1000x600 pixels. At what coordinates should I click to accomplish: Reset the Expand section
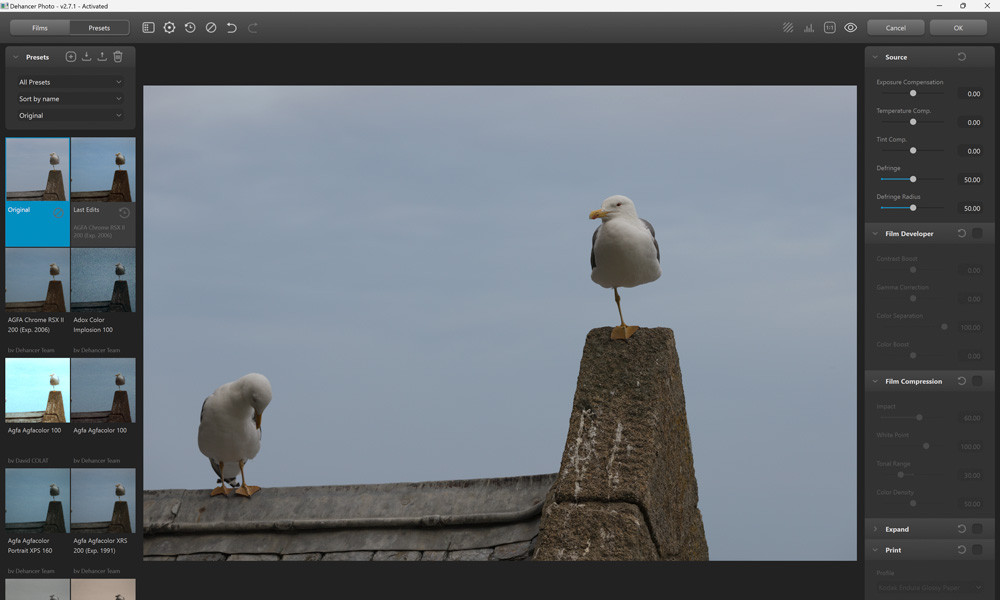coord(962,529)
